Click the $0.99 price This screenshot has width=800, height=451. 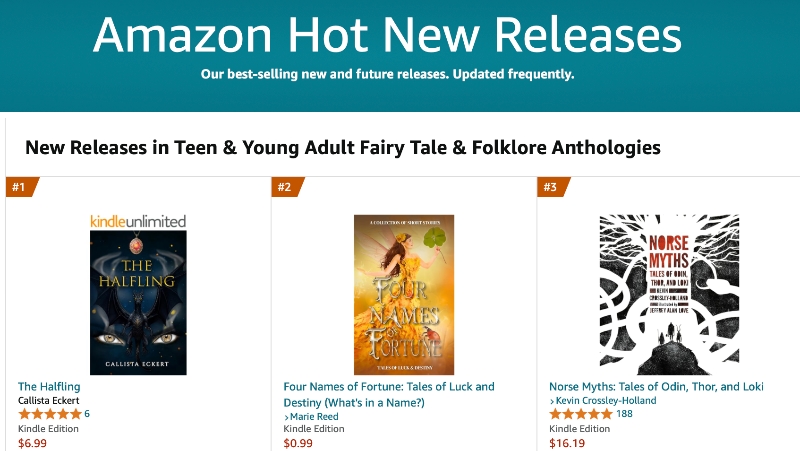click(298, 443)
